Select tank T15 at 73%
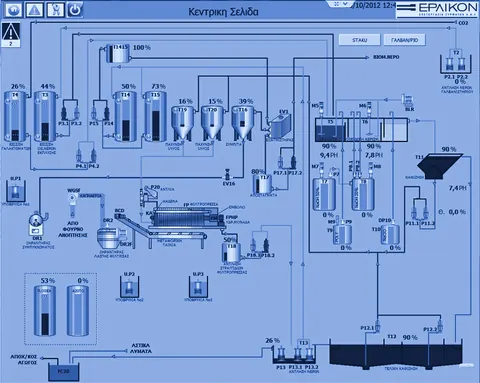Image resolution: width=480 pixels, height=383 pixels. 155,117
